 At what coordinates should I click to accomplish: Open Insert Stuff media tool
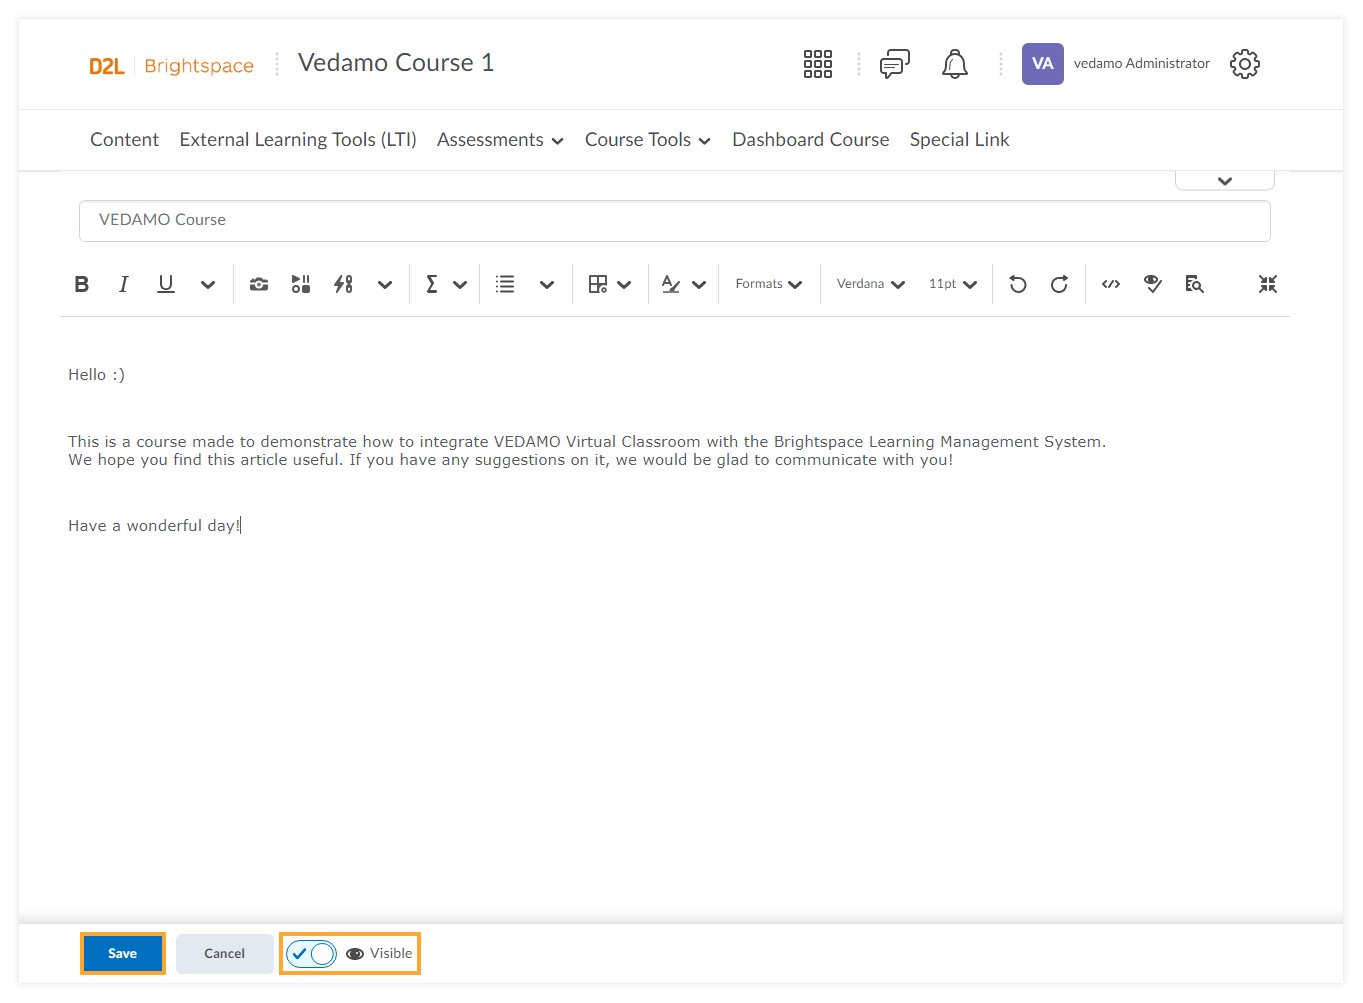click(x=301, y=284)
